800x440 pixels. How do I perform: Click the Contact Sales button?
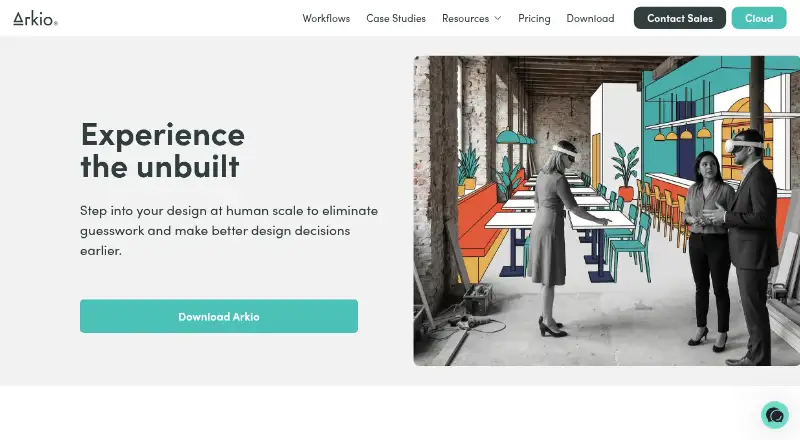point(680,18)
